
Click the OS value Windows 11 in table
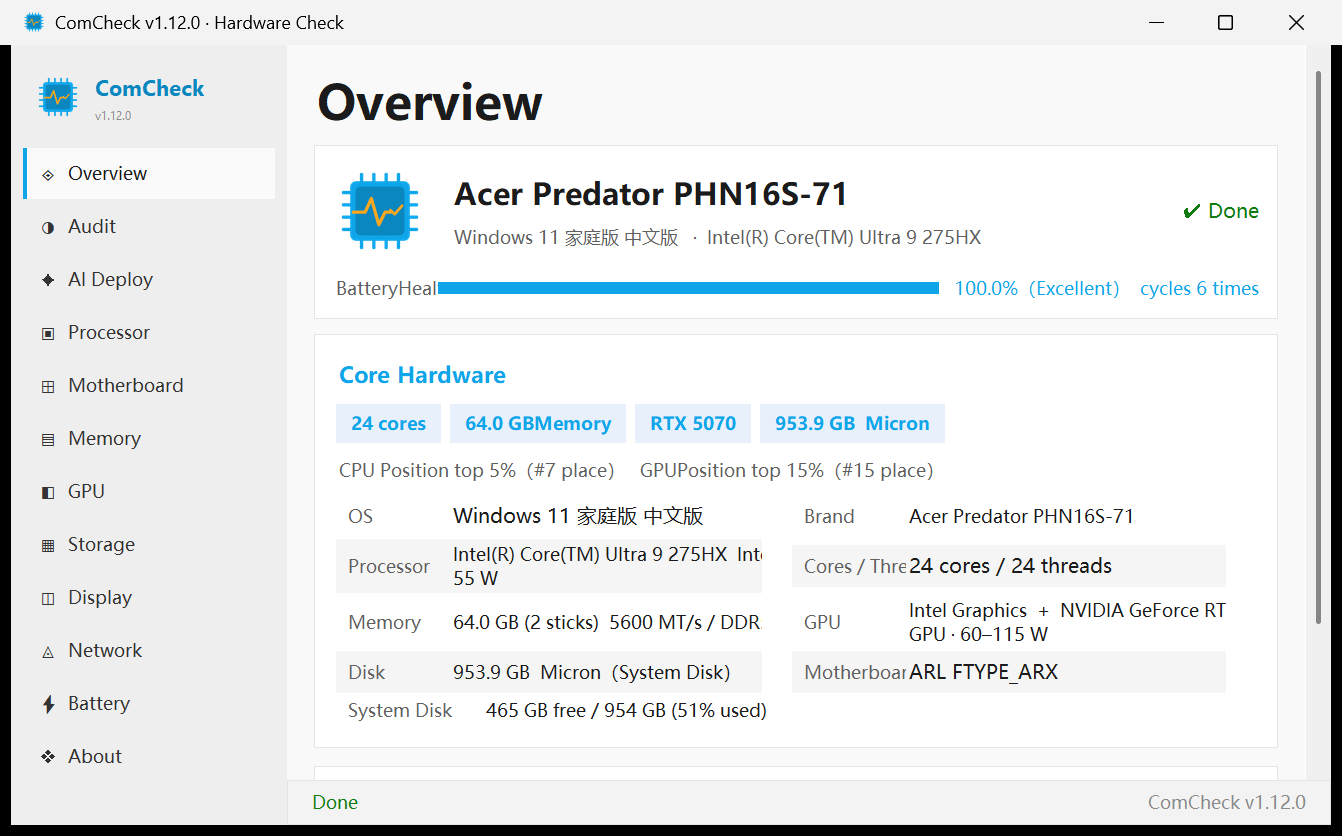(578, 516)
